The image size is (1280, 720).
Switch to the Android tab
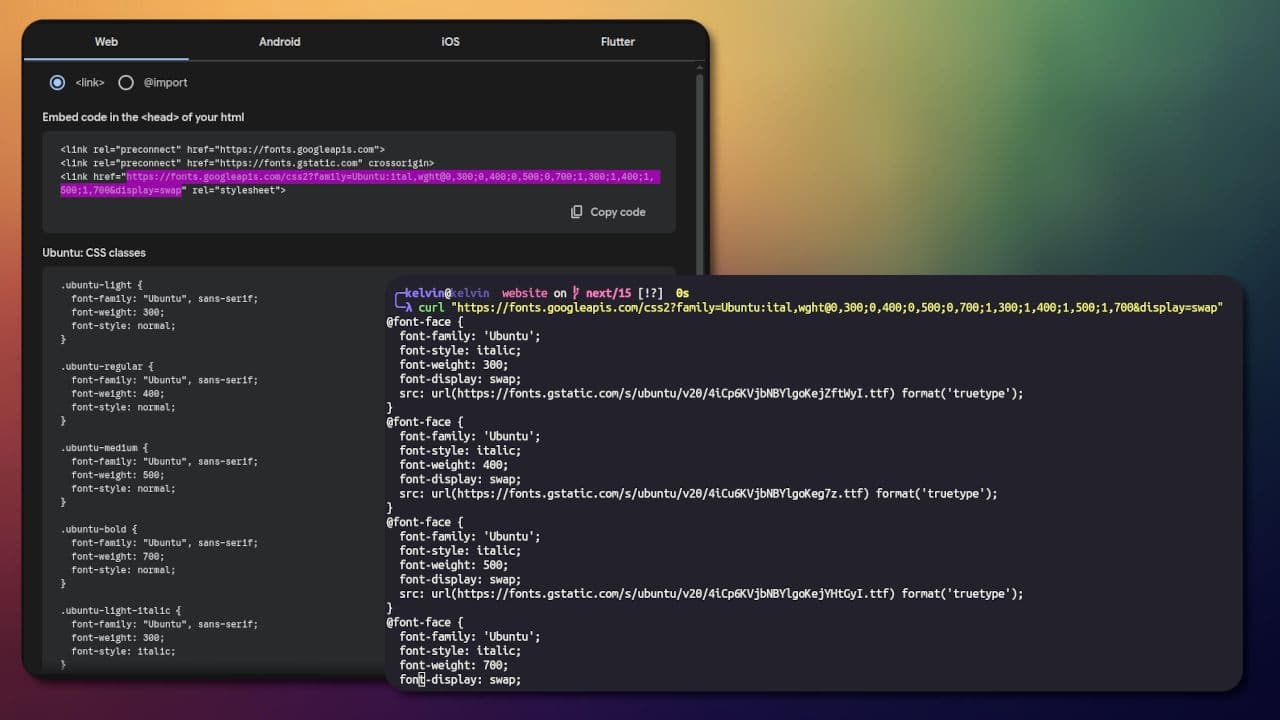point(279,42)
